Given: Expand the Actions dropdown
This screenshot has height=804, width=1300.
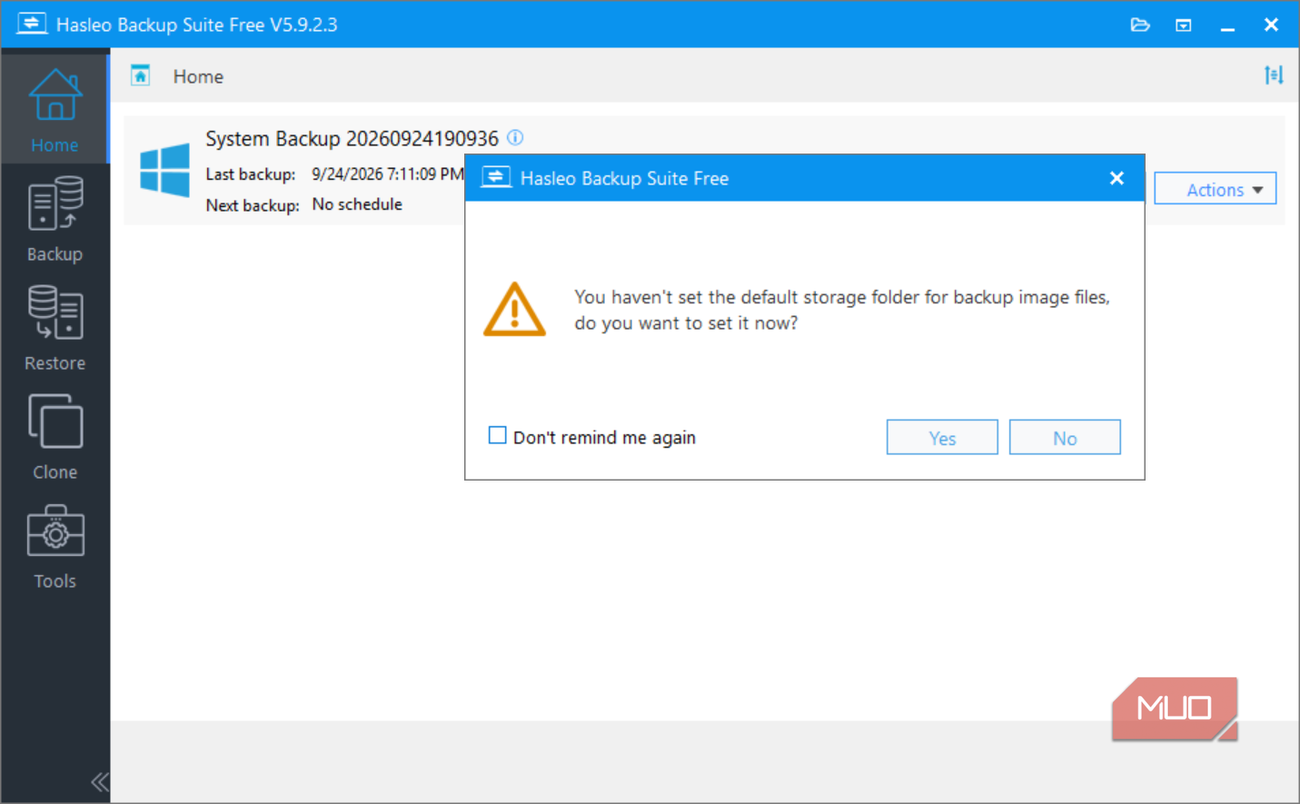Looking at the screenshot, I should 1215,189.
